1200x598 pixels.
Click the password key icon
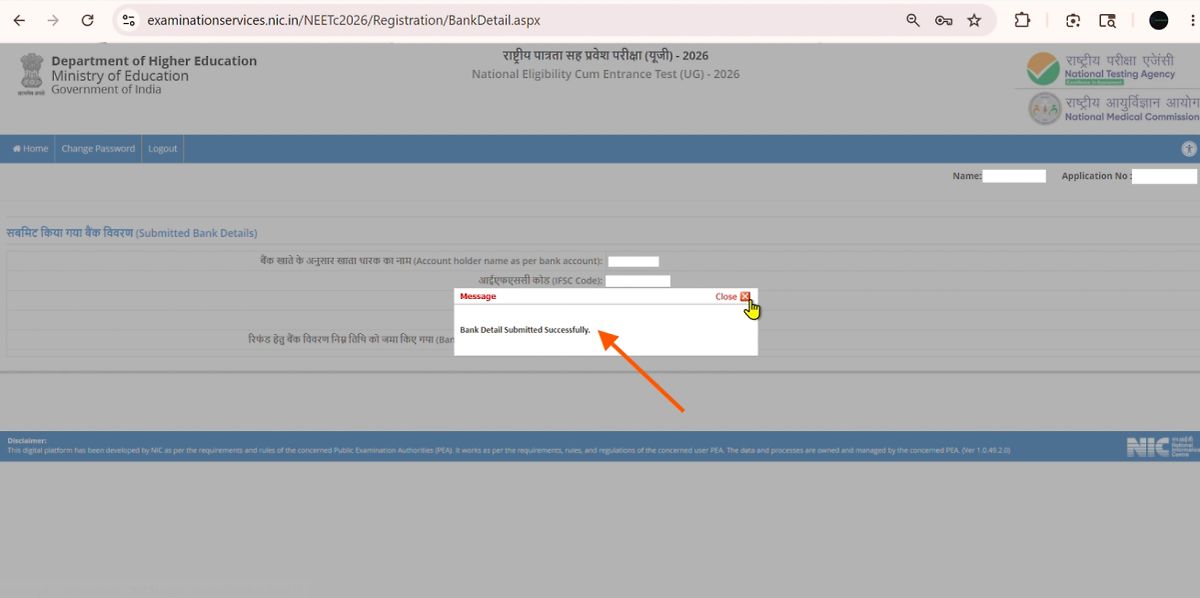point(943,20)
